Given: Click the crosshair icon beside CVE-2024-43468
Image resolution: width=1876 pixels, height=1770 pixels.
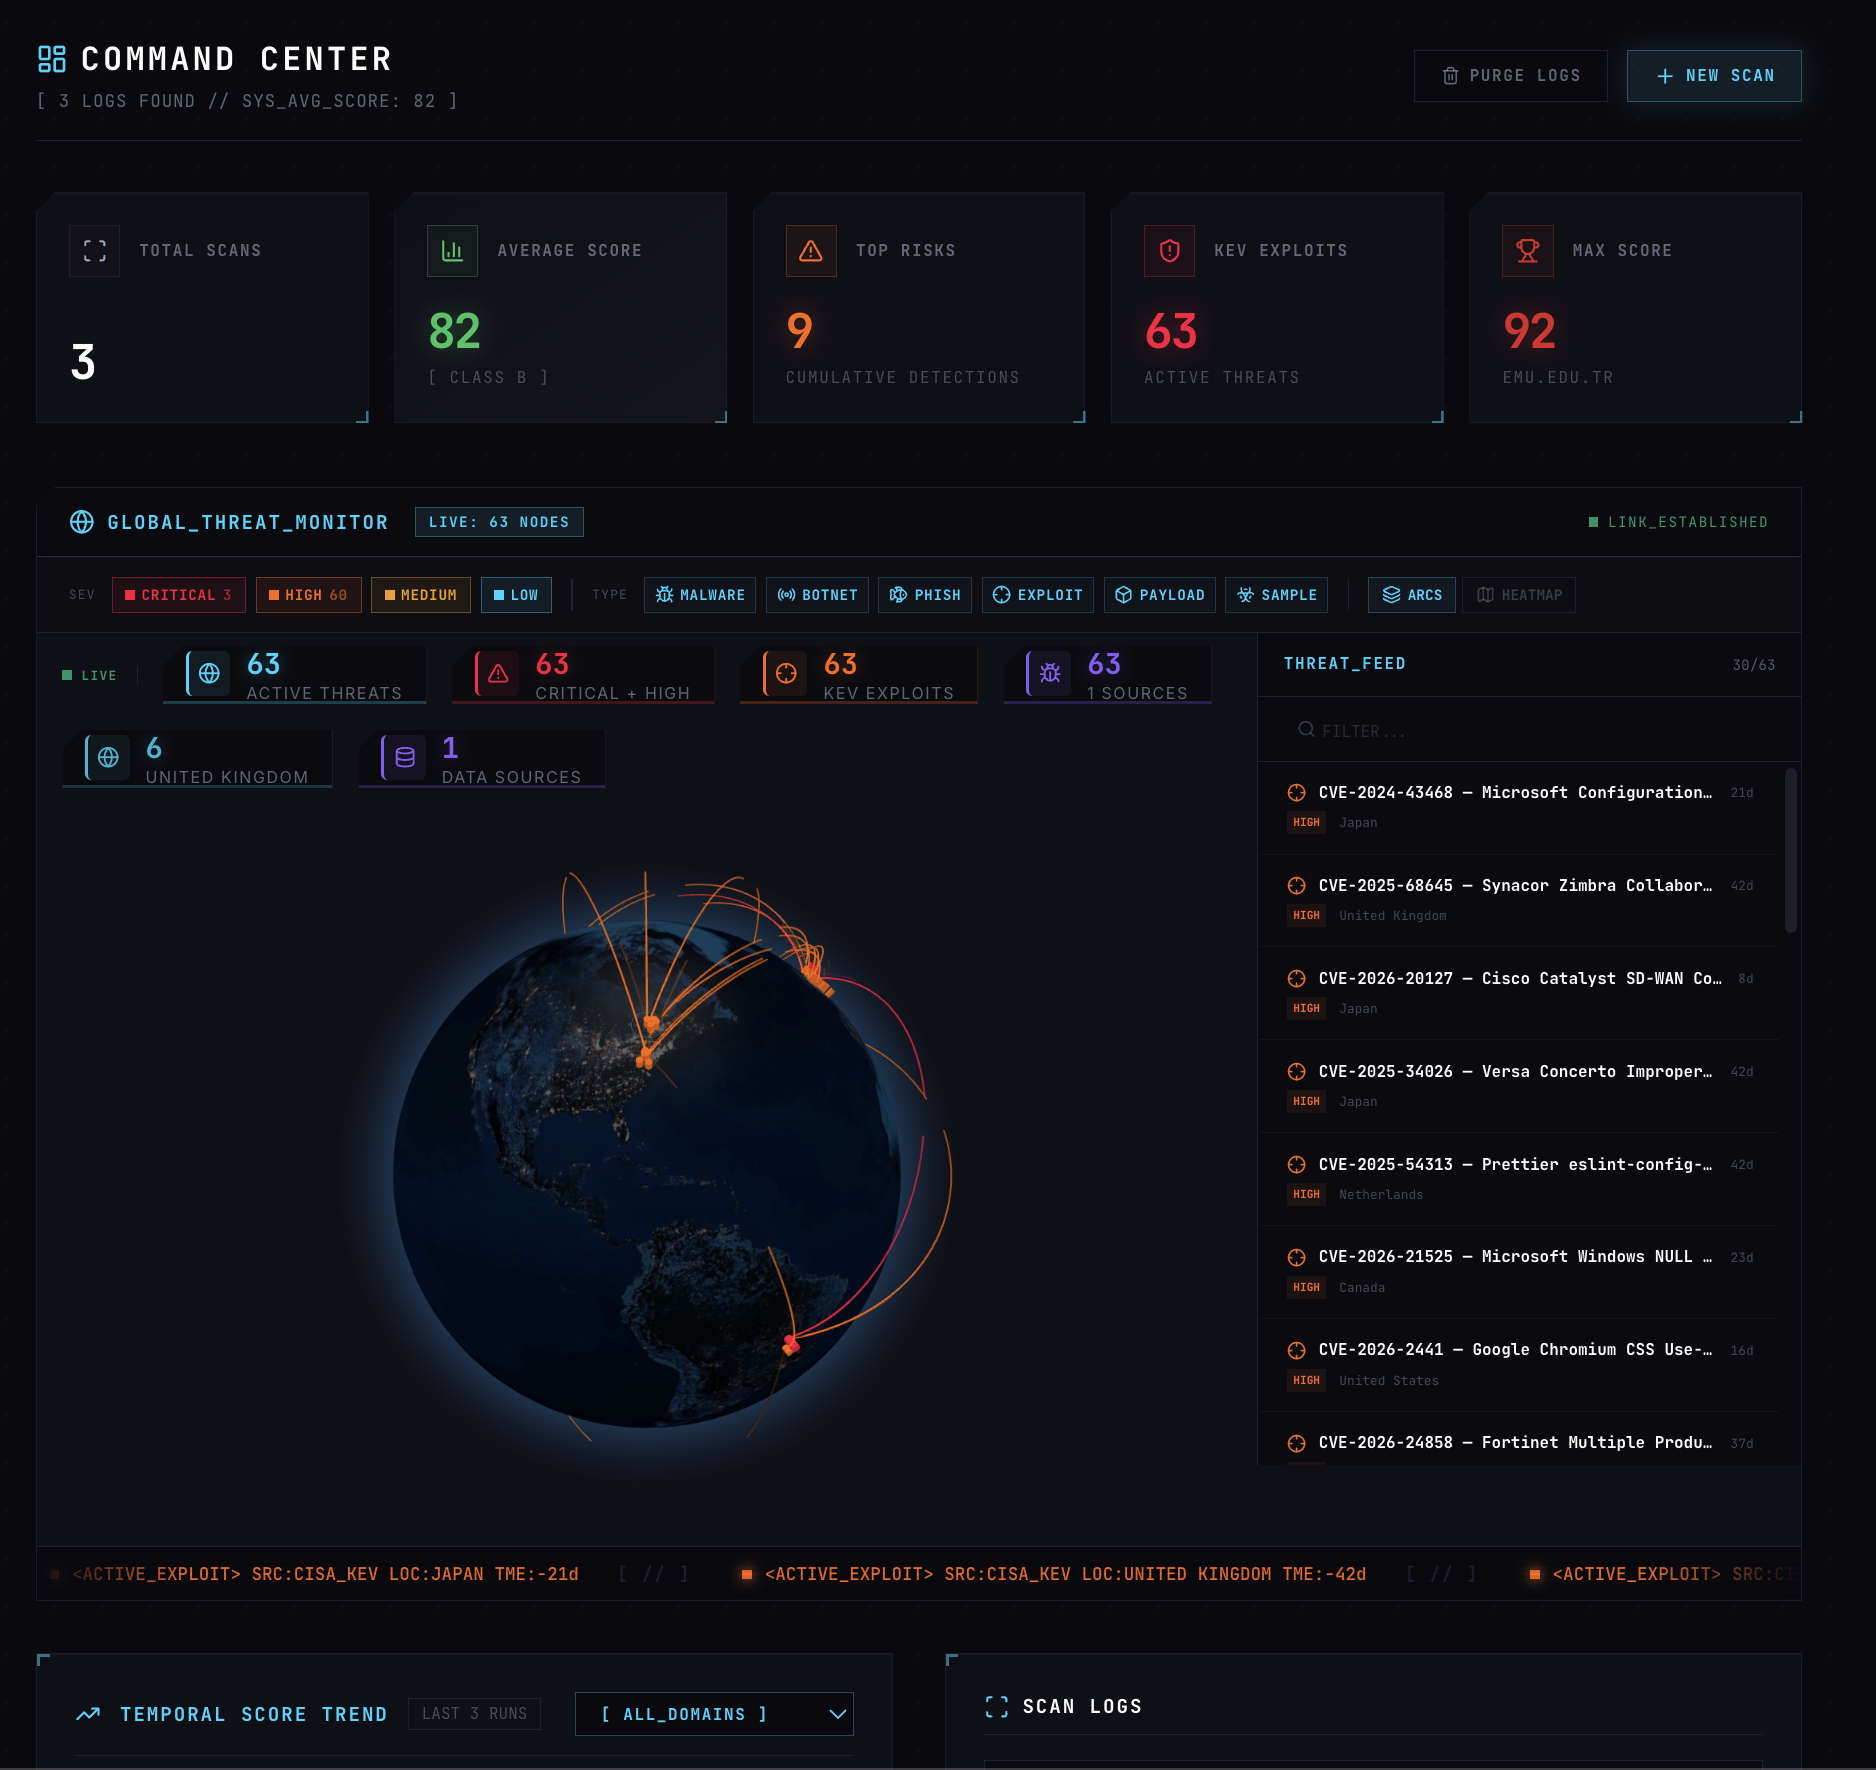Looking at the screenshot, I should click(1297, 793).
